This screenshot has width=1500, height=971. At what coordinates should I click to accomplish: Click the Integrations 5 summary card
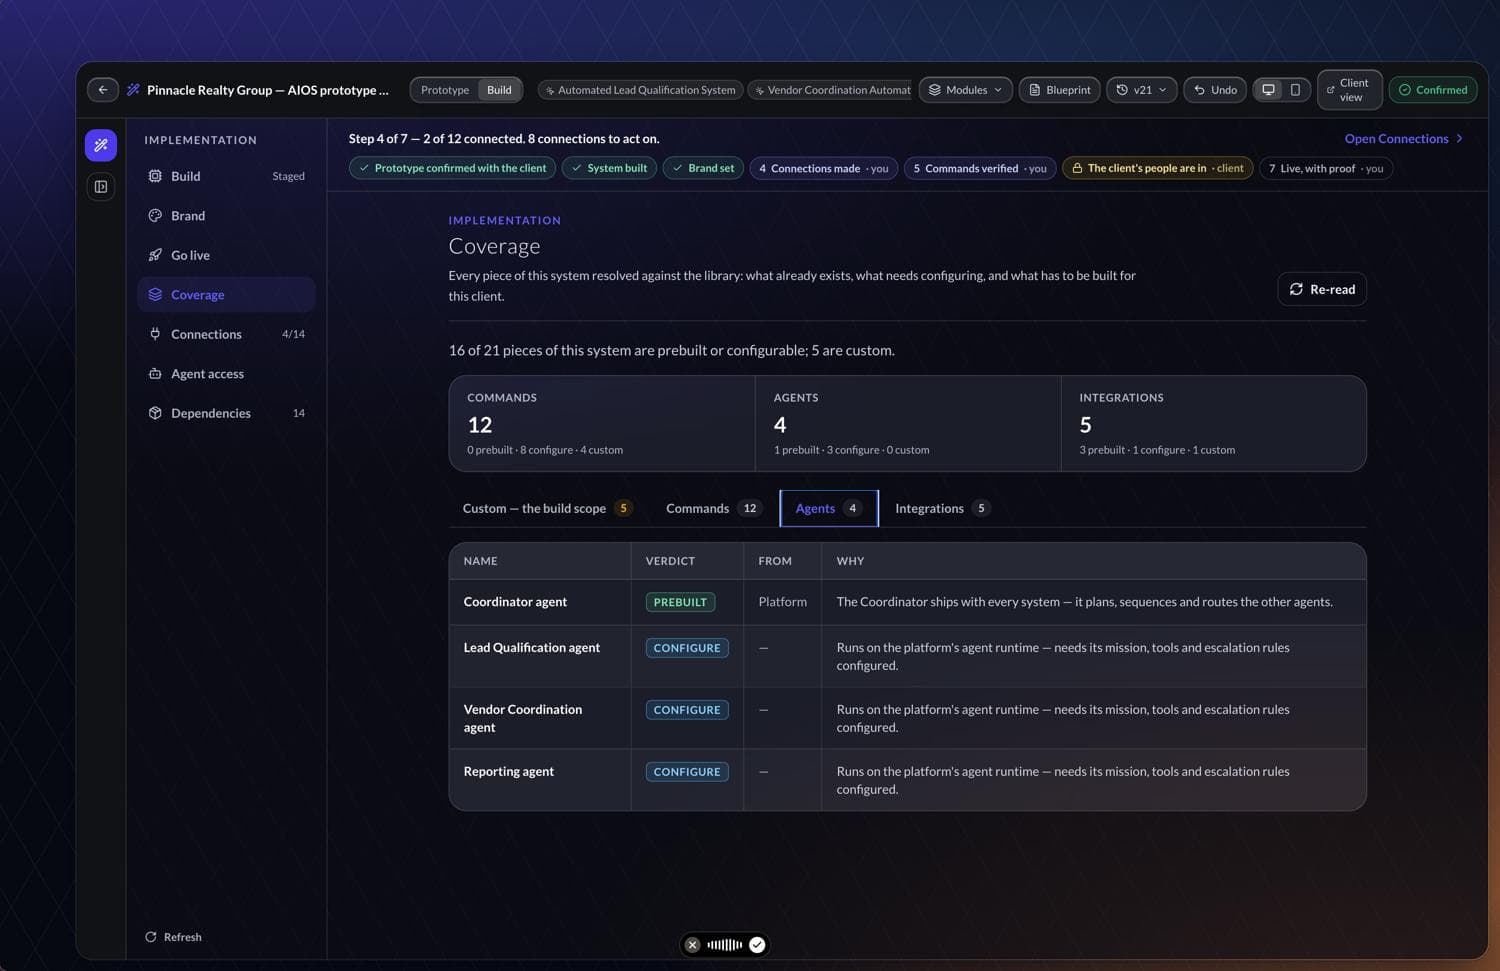click(x=1213, y=423)
